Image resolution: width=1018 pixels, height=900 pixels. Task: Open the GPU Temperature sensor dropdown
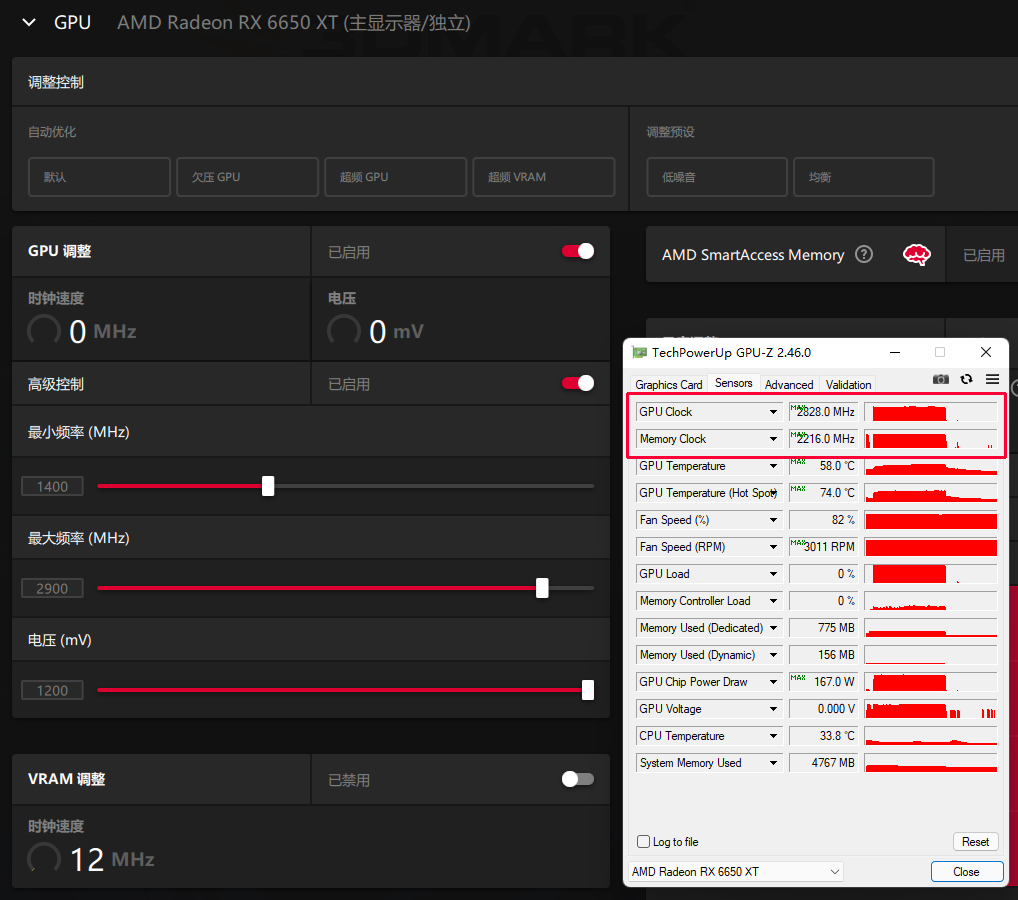pos(773,466)
